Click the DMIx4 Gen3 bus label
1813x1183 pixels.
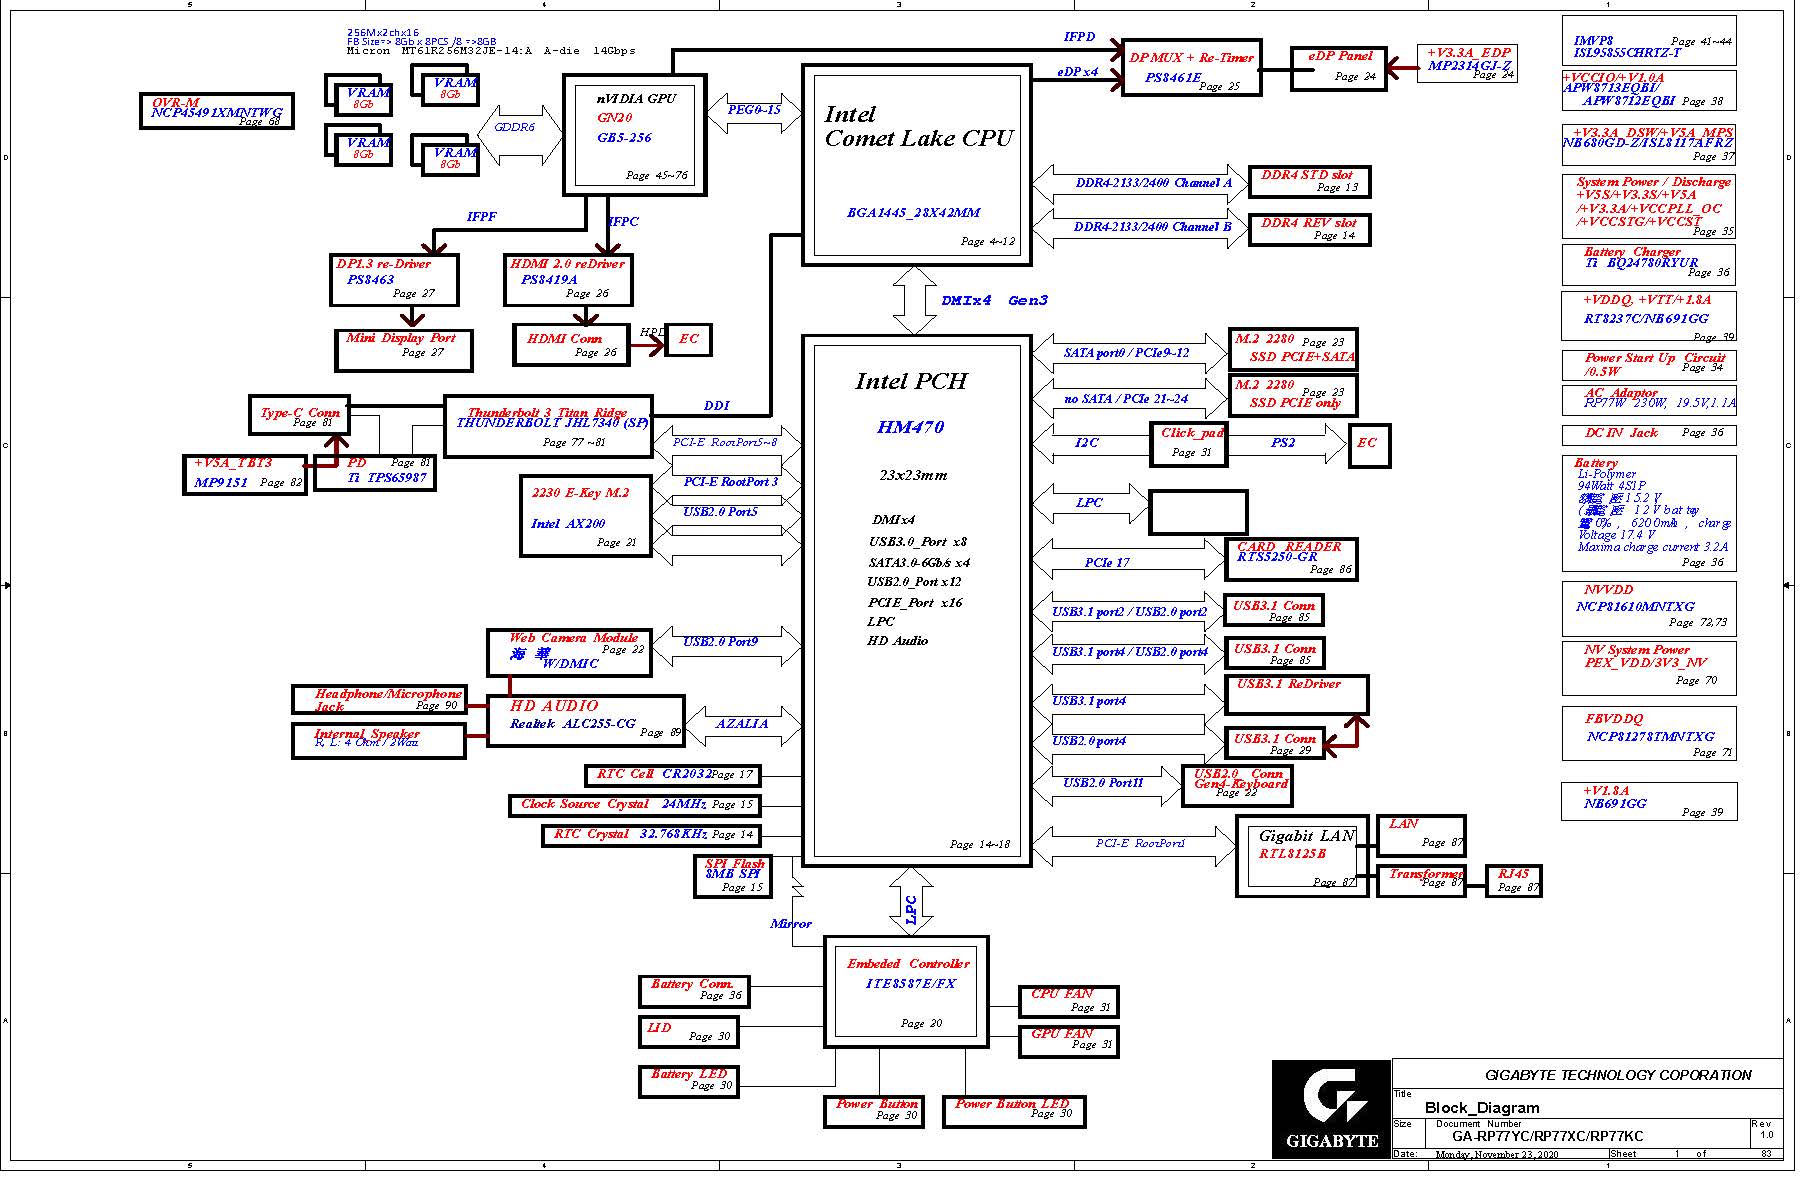[994, 301]
